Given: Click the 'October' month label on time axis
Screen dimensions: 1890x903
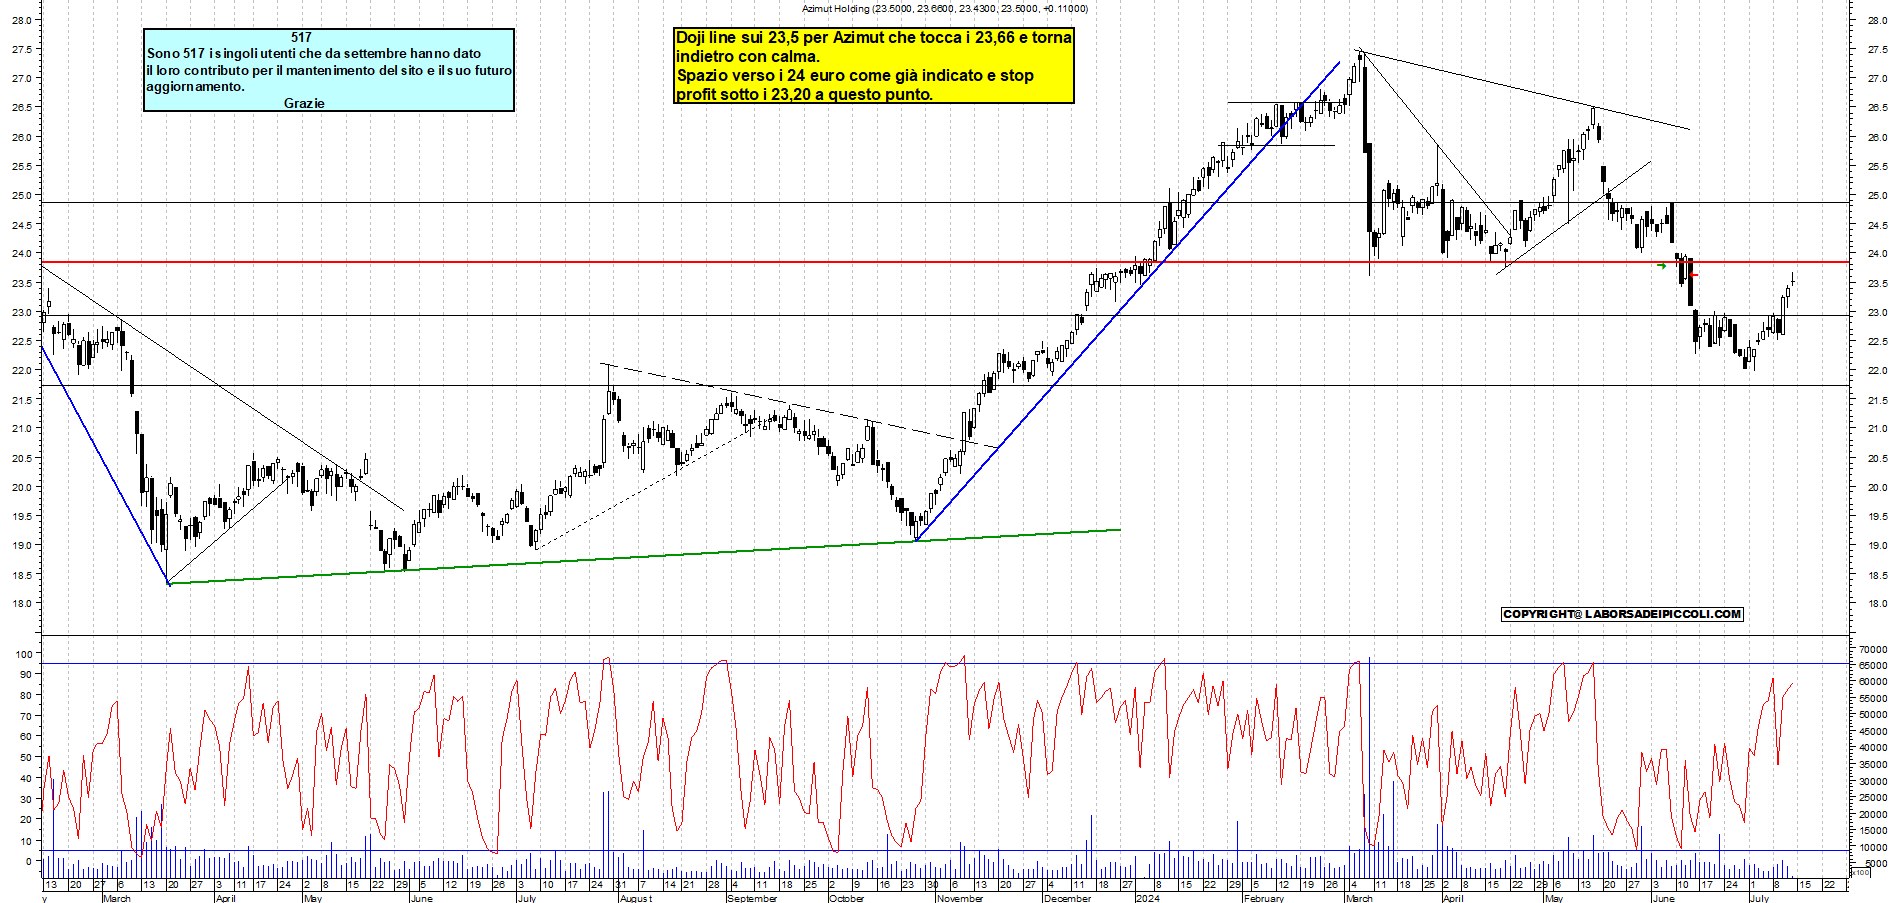Looking at the screenshot, I should [x=846, y=898].
